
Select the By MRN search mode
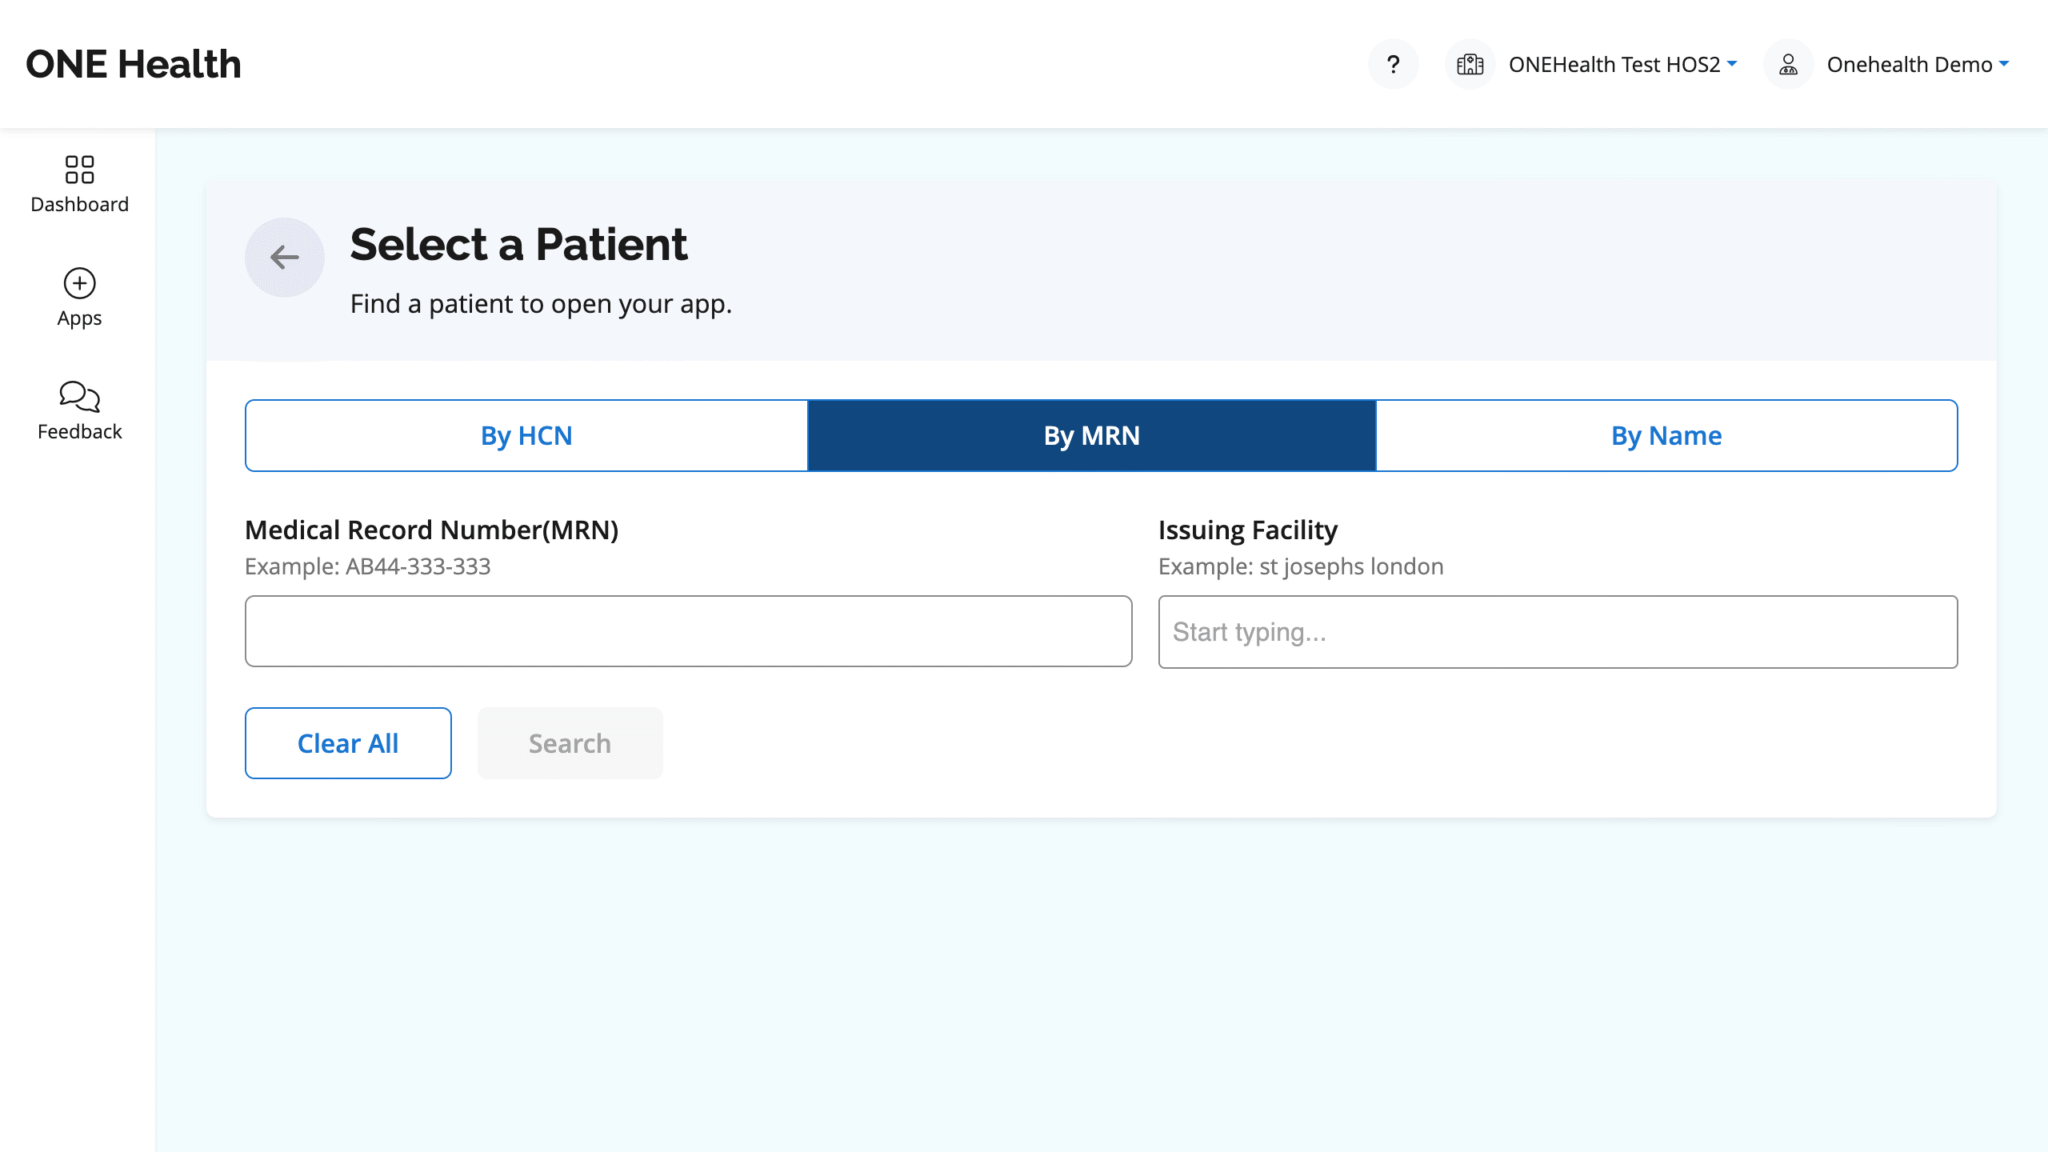click(1091, 435)
